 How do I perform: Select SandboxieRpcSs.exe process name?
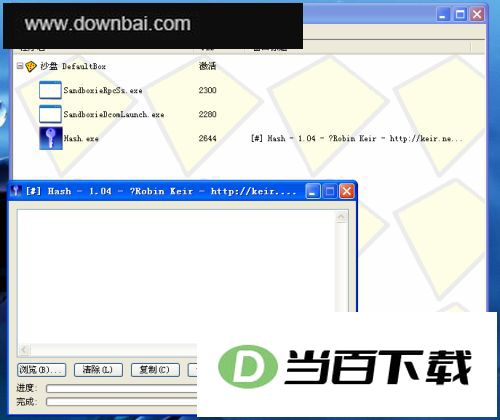pyautogui.click(x=103, y=90)
